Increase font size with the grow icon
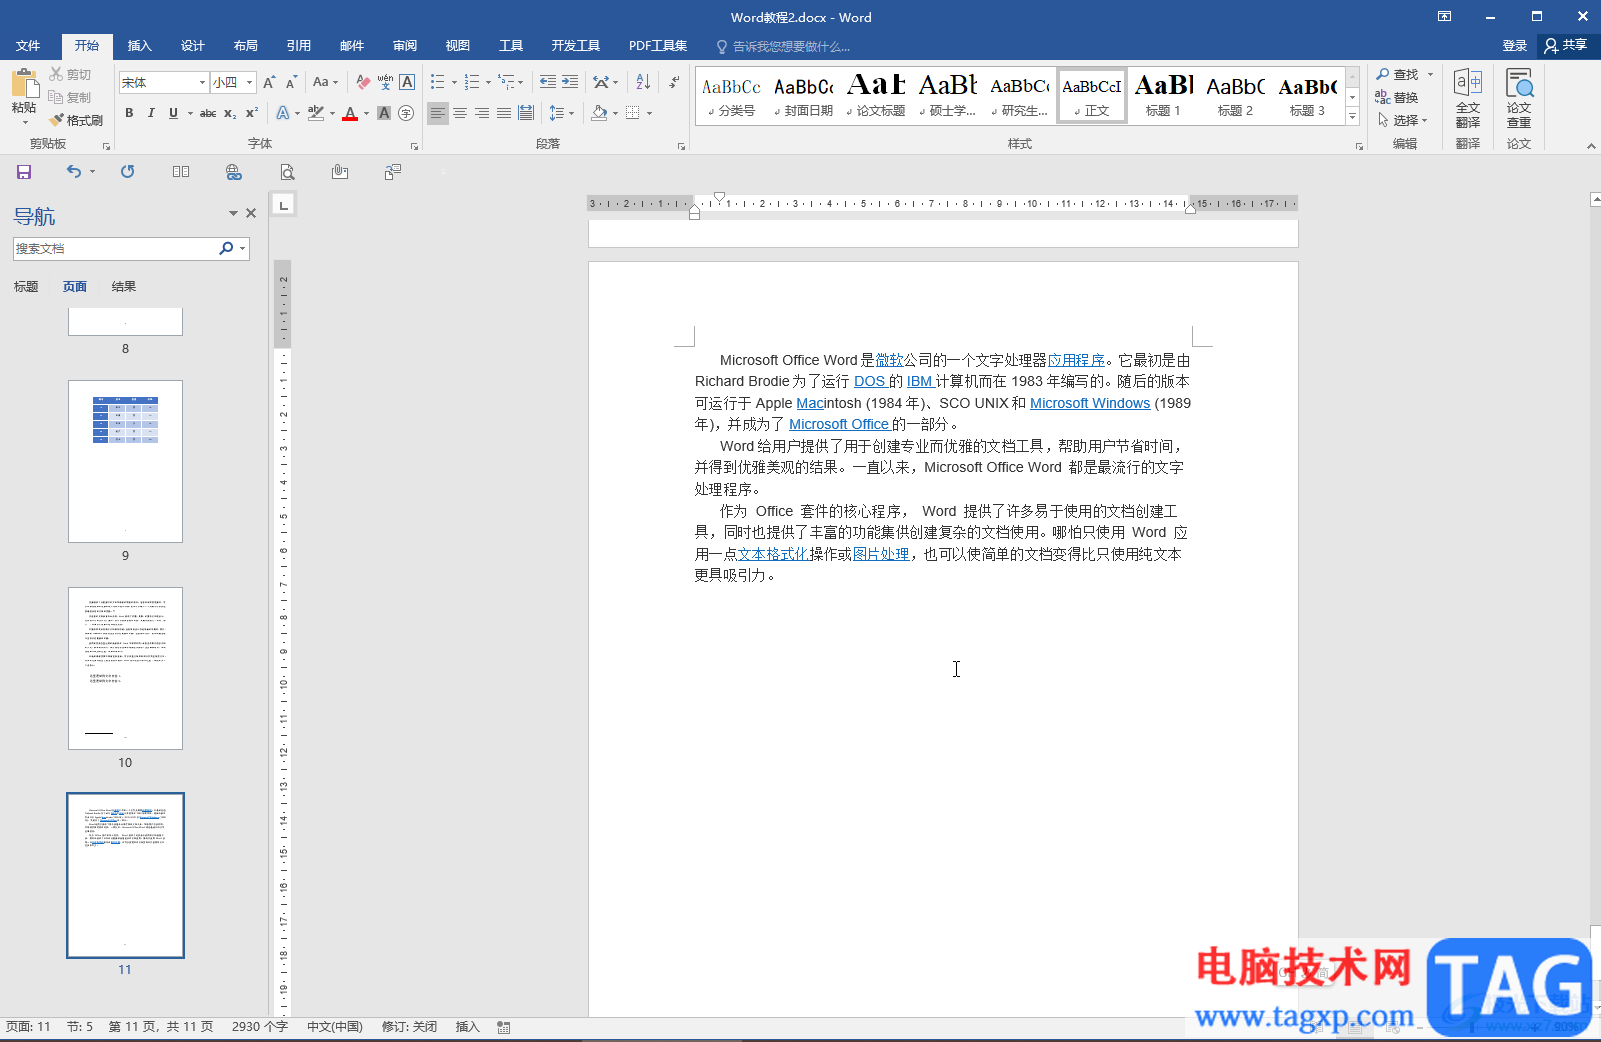This screenshot has height=1042, width=1601. coord(269,82)
